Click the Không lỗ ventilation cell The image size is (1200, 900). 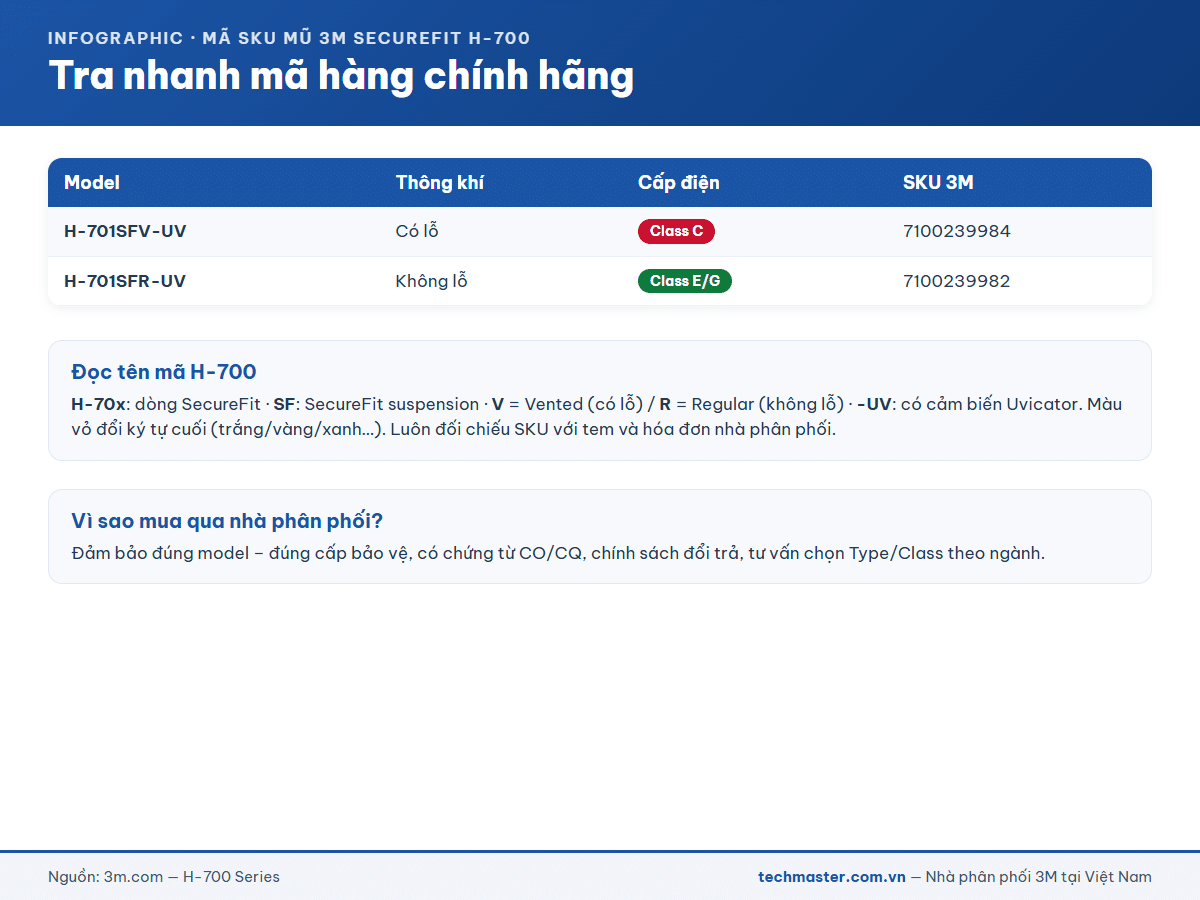[432, 281]
